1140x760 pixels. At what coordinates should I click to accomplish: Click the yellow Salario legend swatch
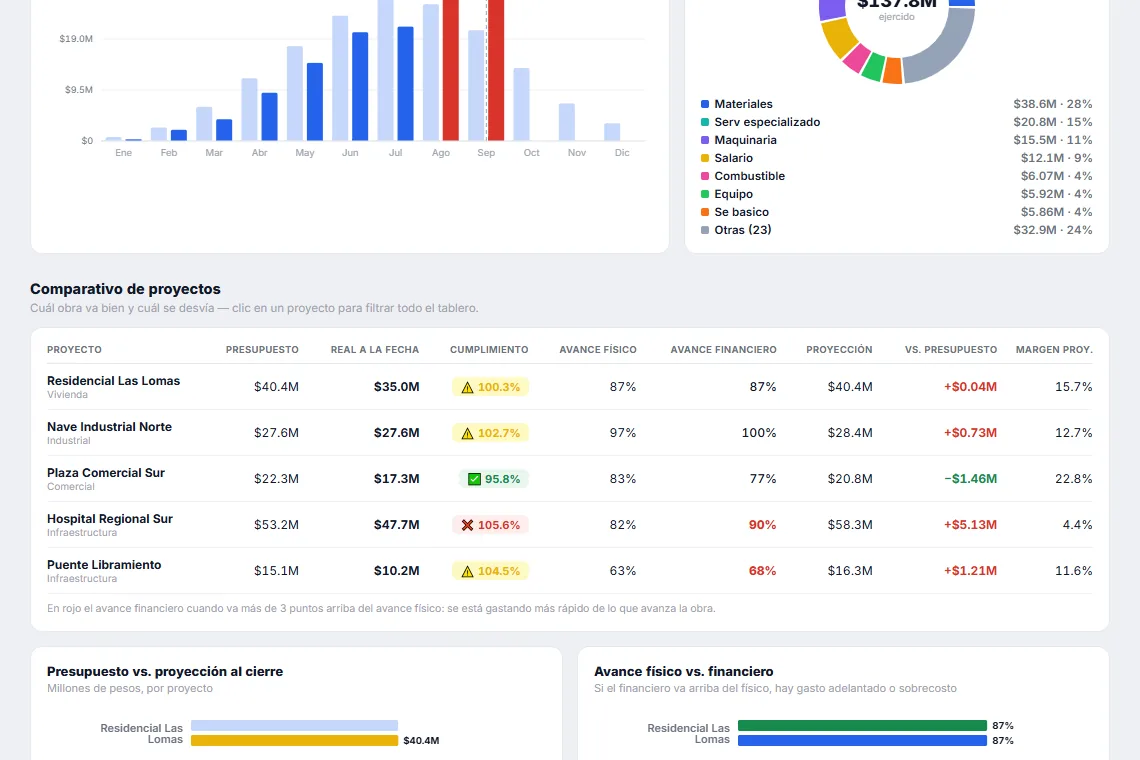(705, 158)
